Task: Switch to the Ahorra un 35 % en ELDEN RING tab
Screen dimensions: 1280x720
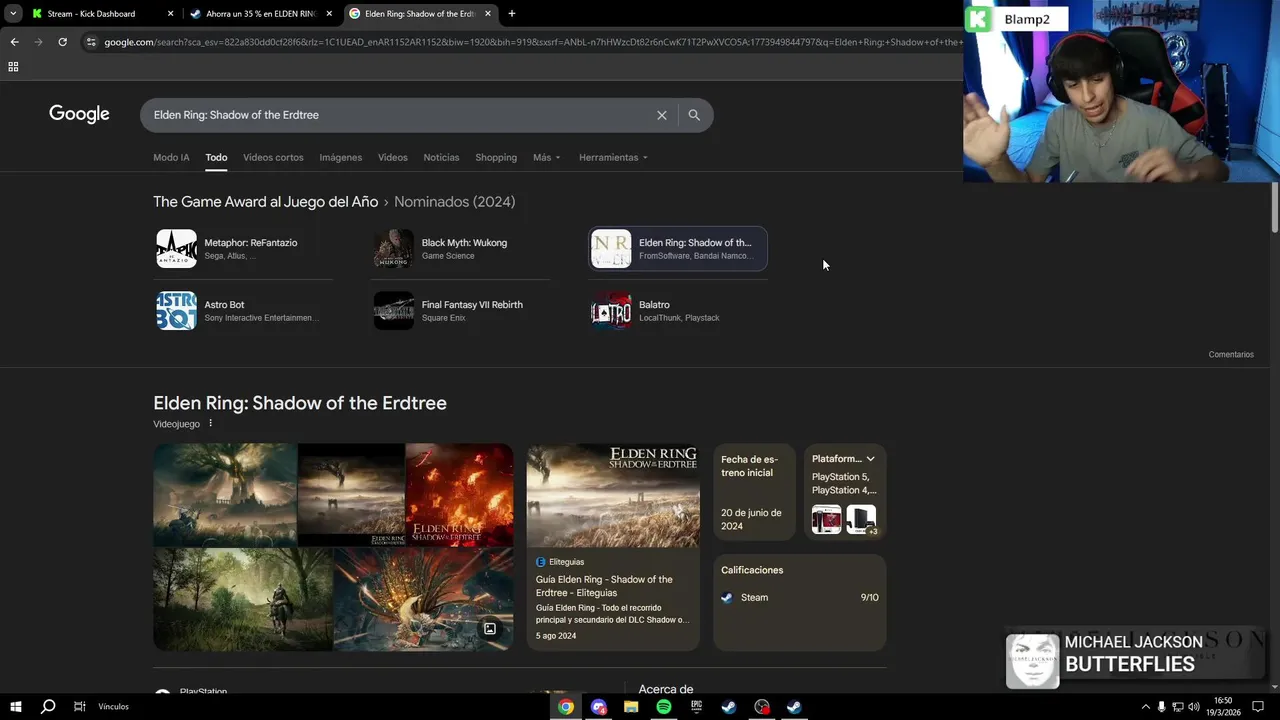Action: tap(260, 14)
